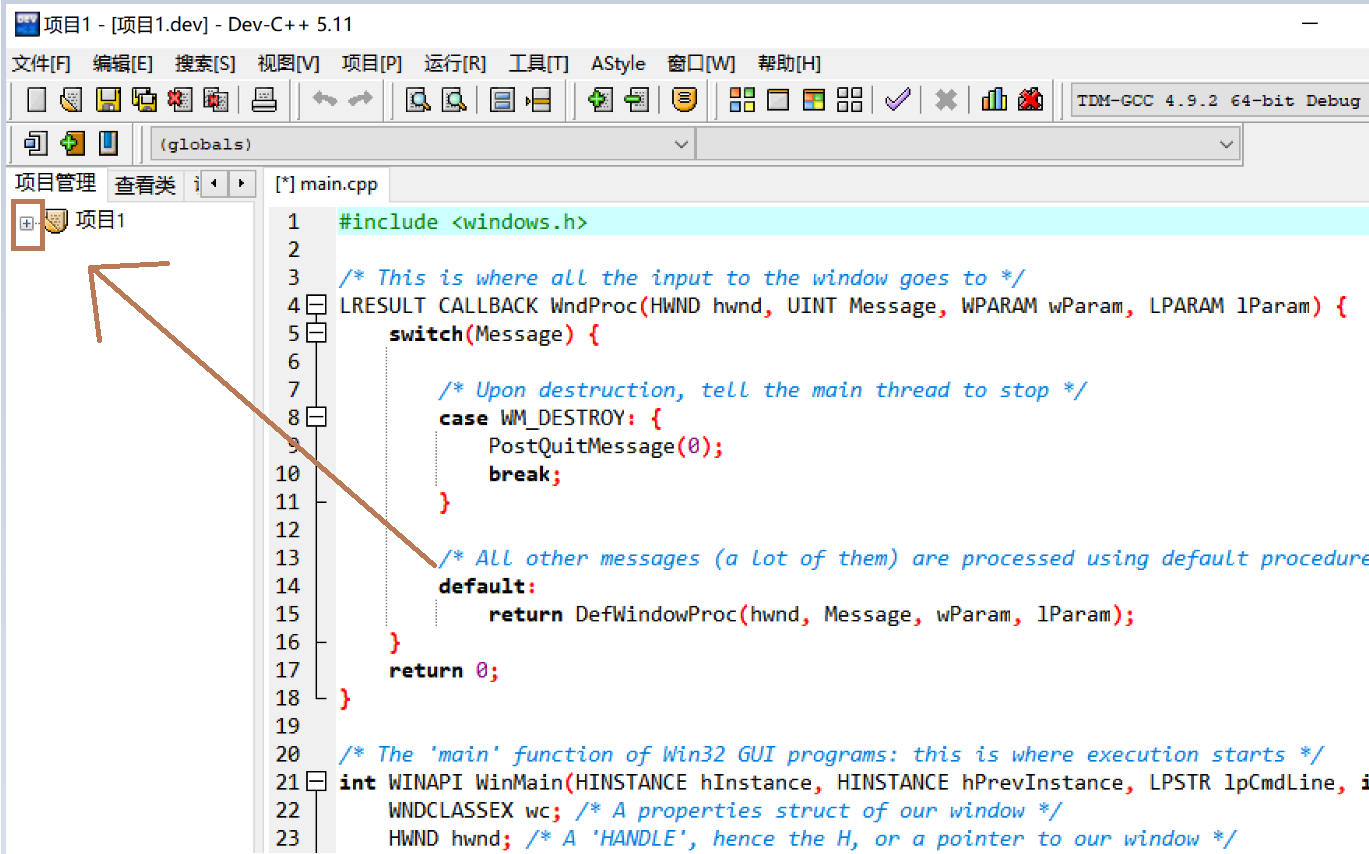Click left arrow of sidebar tab scroller
Viewport: 1369px width, 854px height.
pyautogui.click(x=215, y=184)
